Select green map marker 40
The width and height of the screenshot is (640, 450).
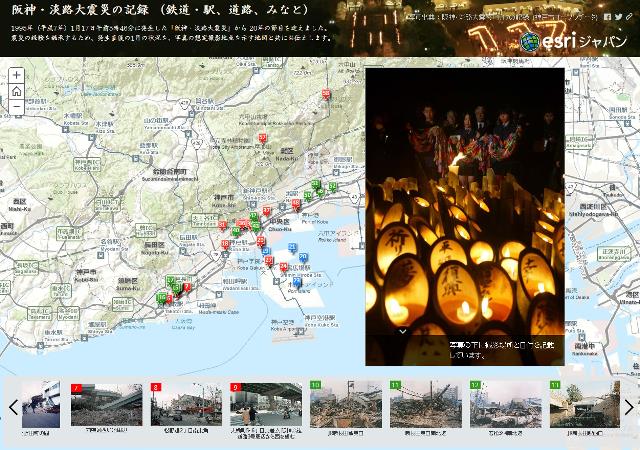pos(236,231)
